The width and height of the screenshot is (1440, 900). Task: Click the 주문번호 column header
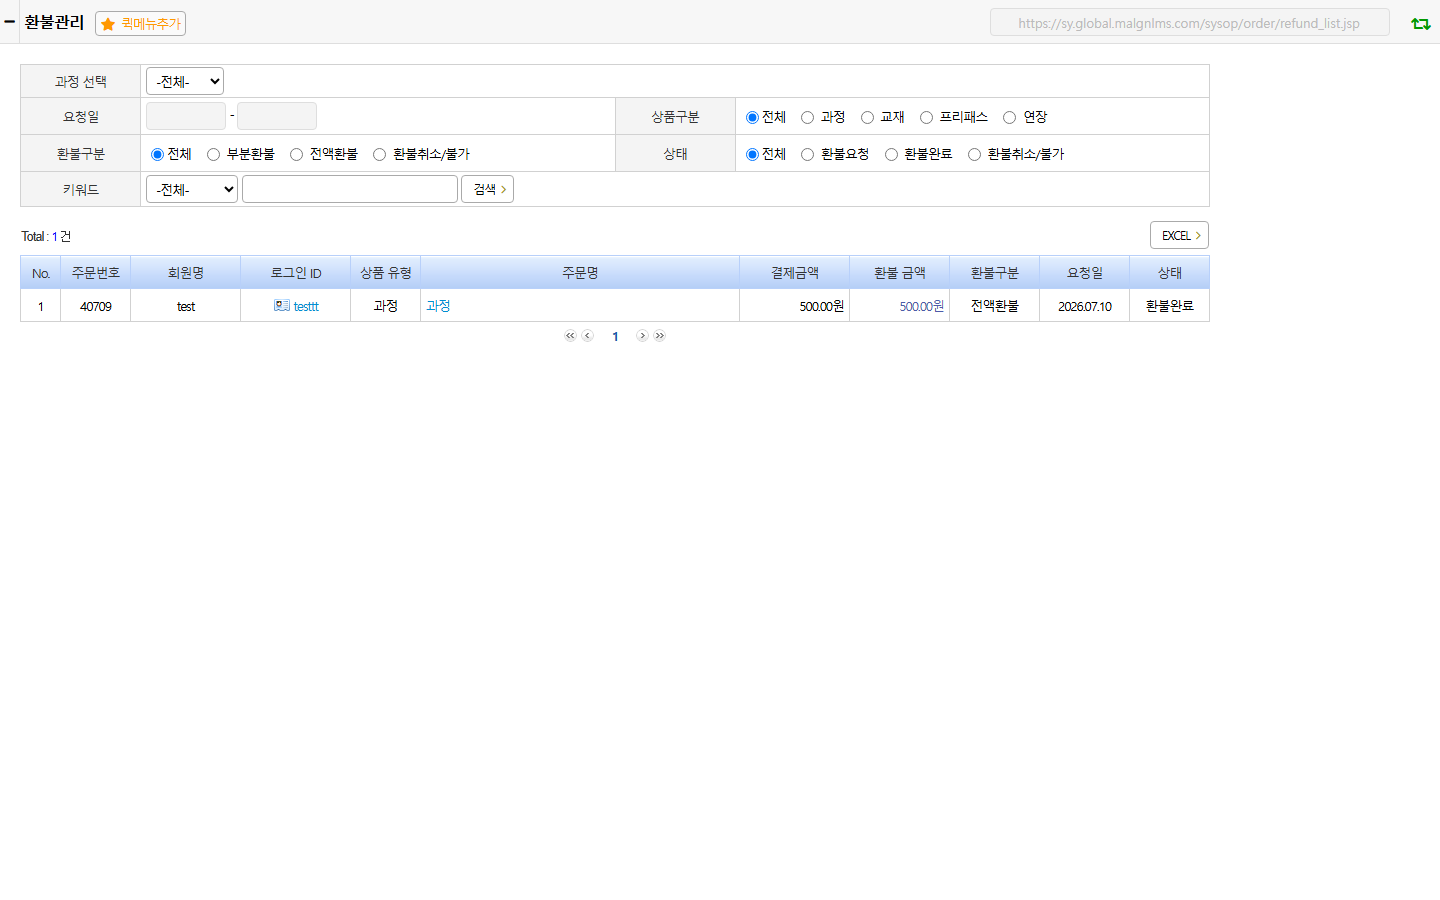[x=96, y=273]
